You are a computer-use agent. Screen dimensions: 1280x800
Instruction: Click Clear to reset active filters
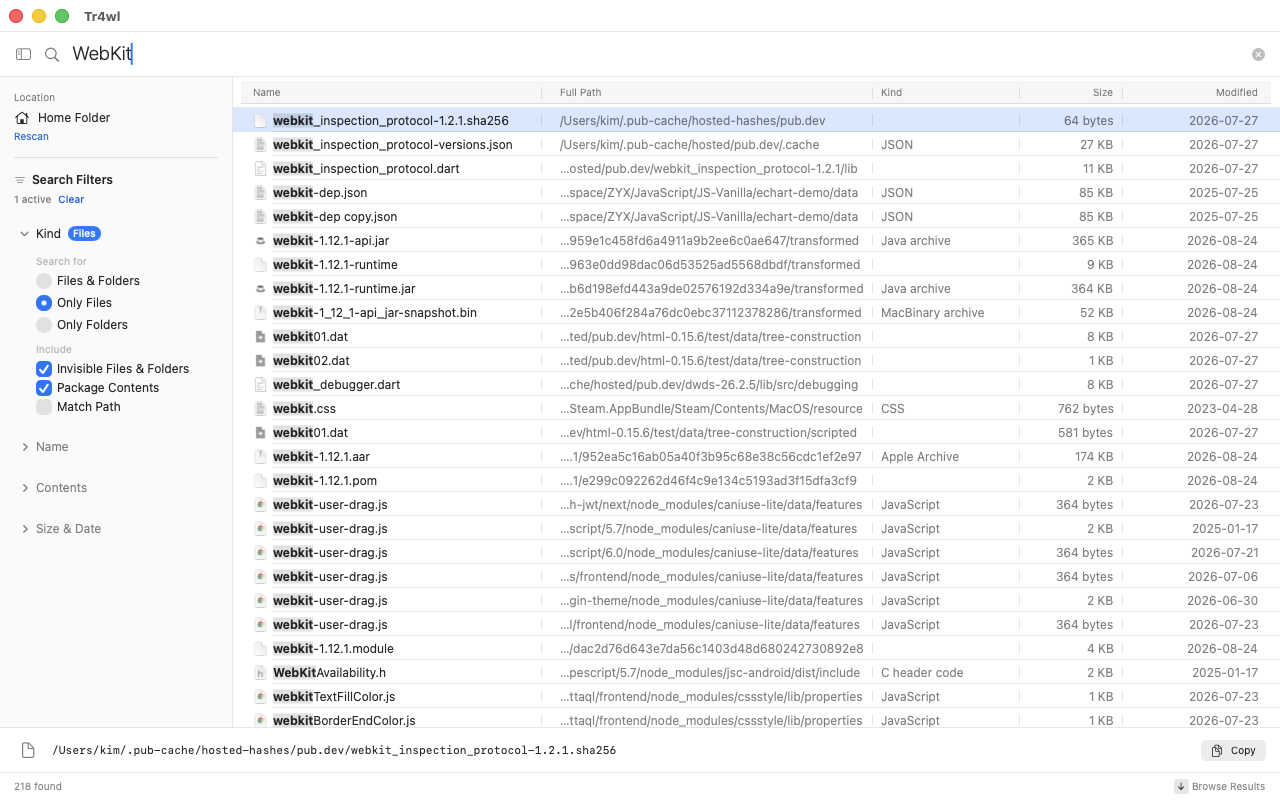(71, 200)
